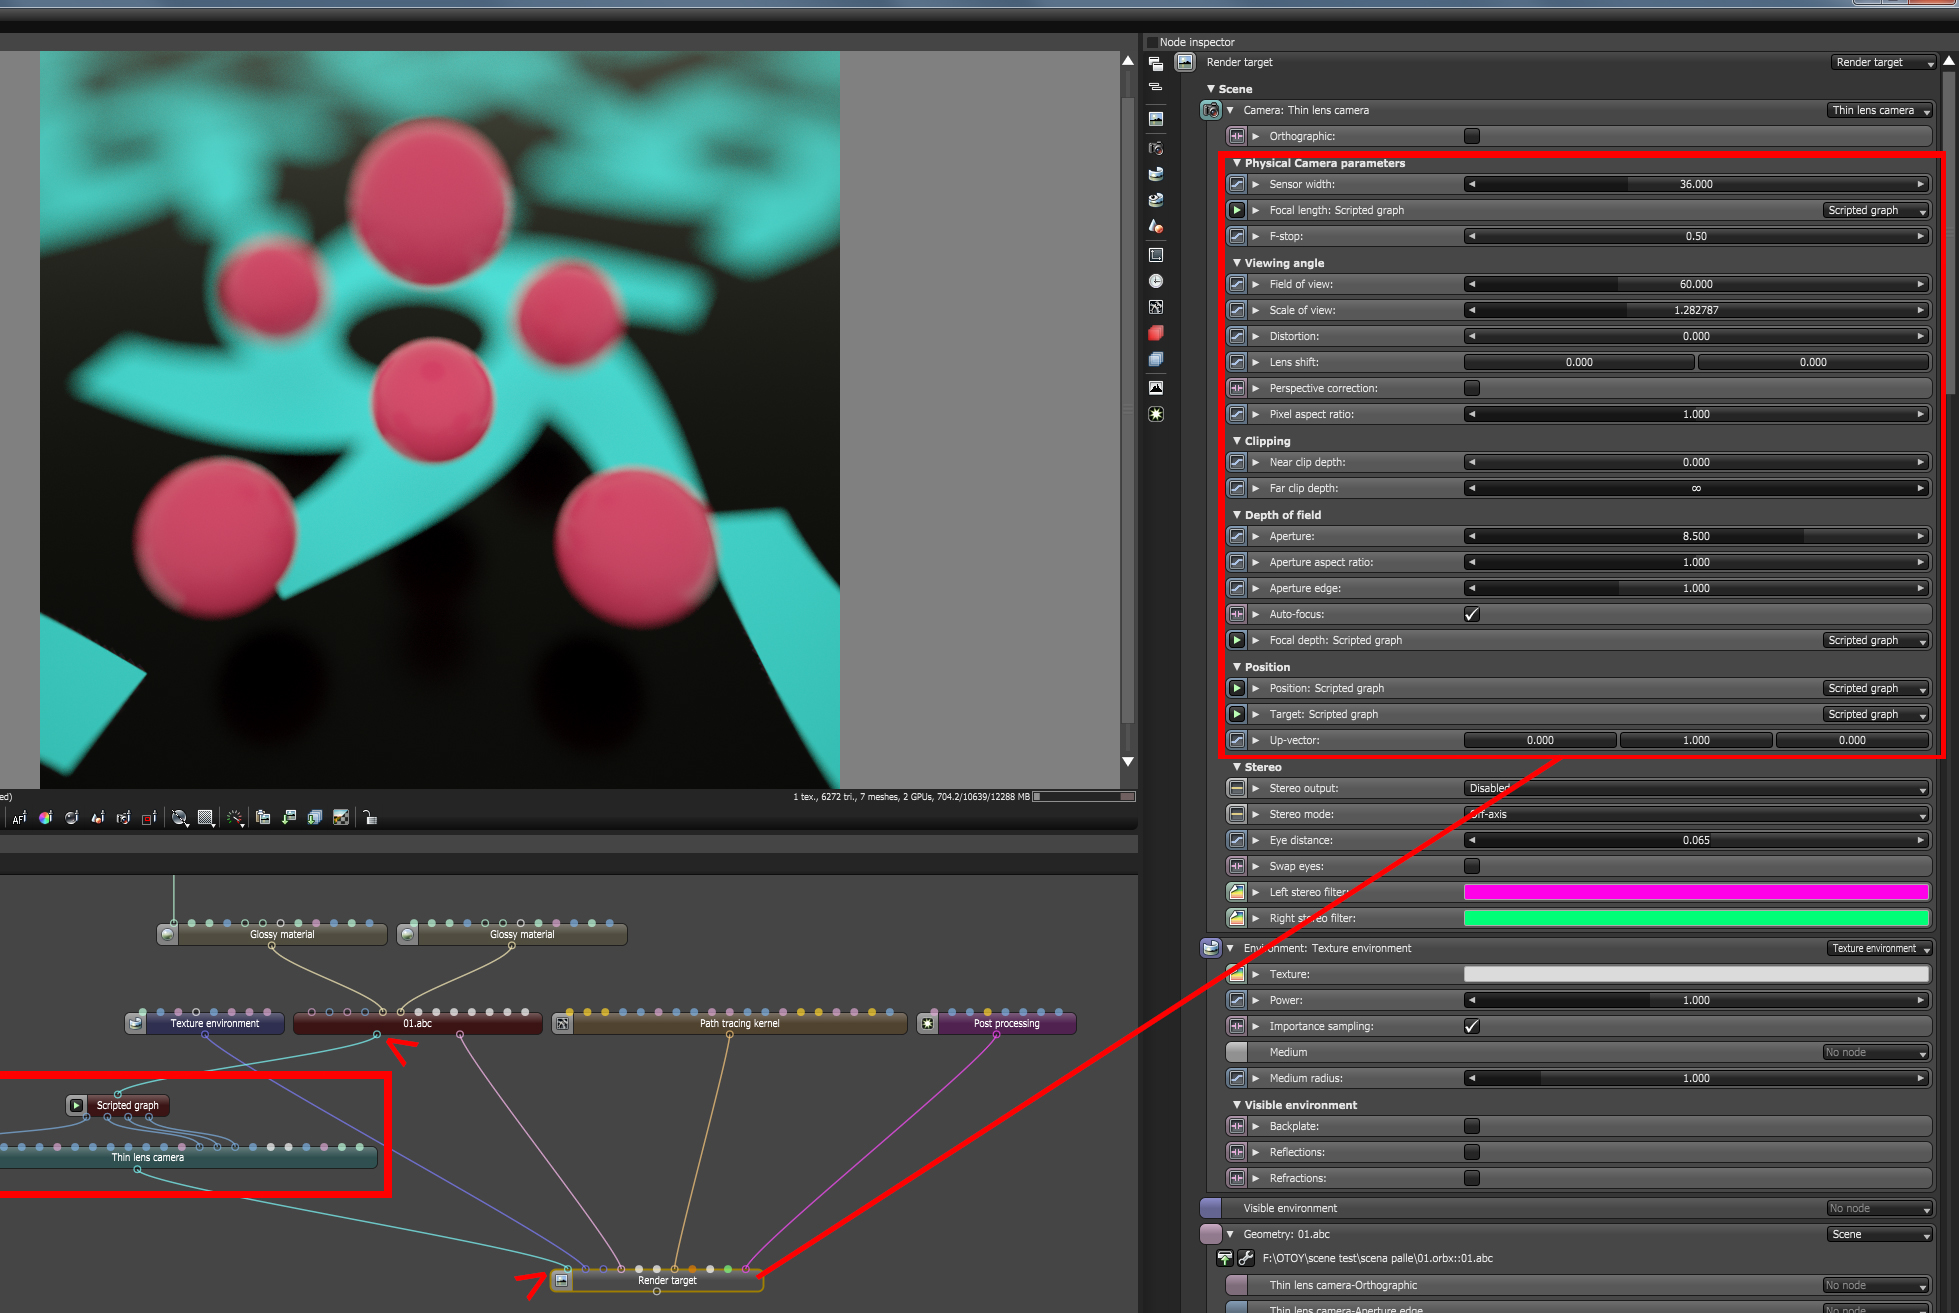Click the Path tracing kernel node
The height and width of the screenshot is (1313, 1959).
pyautogui.click(x=739, y=1023)
